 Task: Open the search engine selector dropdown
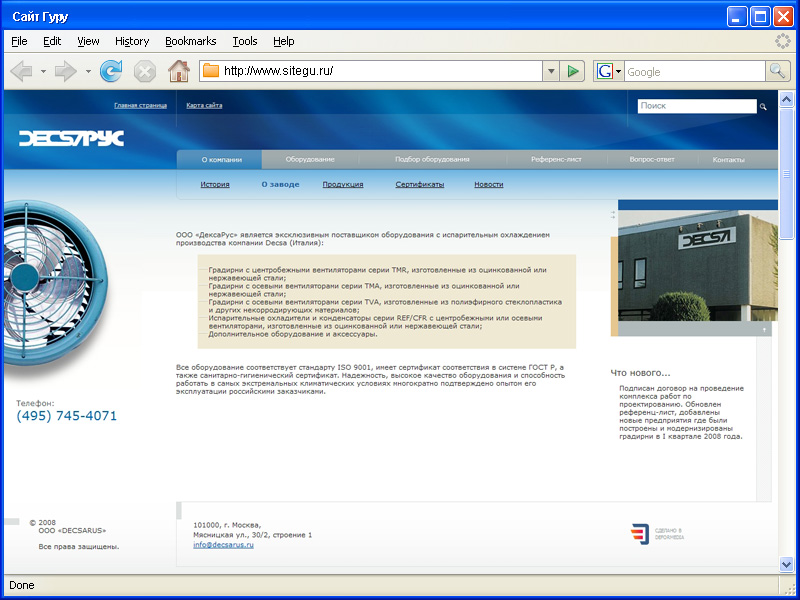click(x=618, y=71)
